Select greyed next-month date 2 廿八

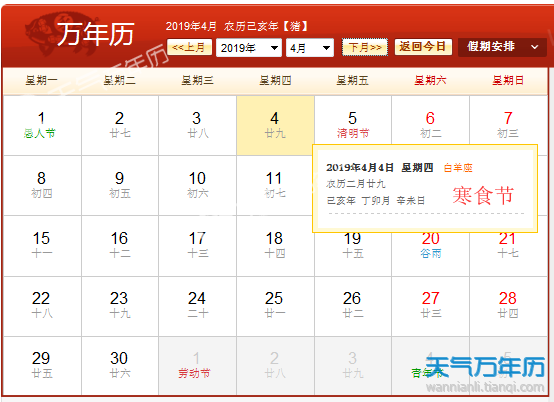(275, 366)
